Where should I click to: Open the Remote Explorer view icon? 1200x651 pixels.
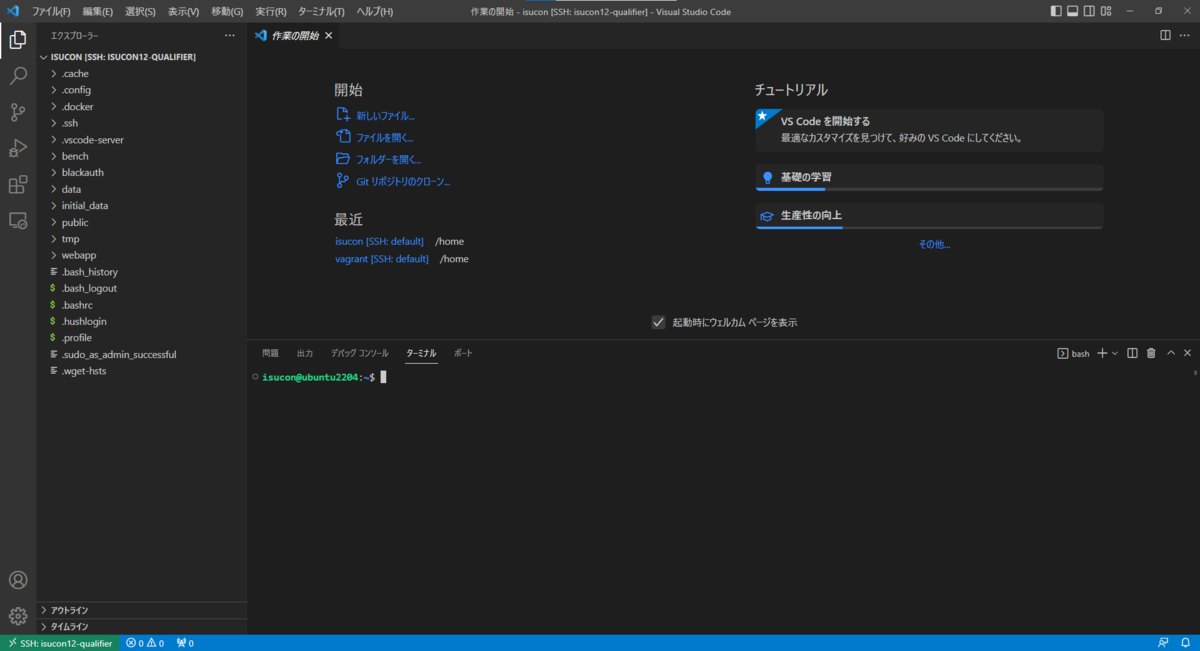pos(18,221)
